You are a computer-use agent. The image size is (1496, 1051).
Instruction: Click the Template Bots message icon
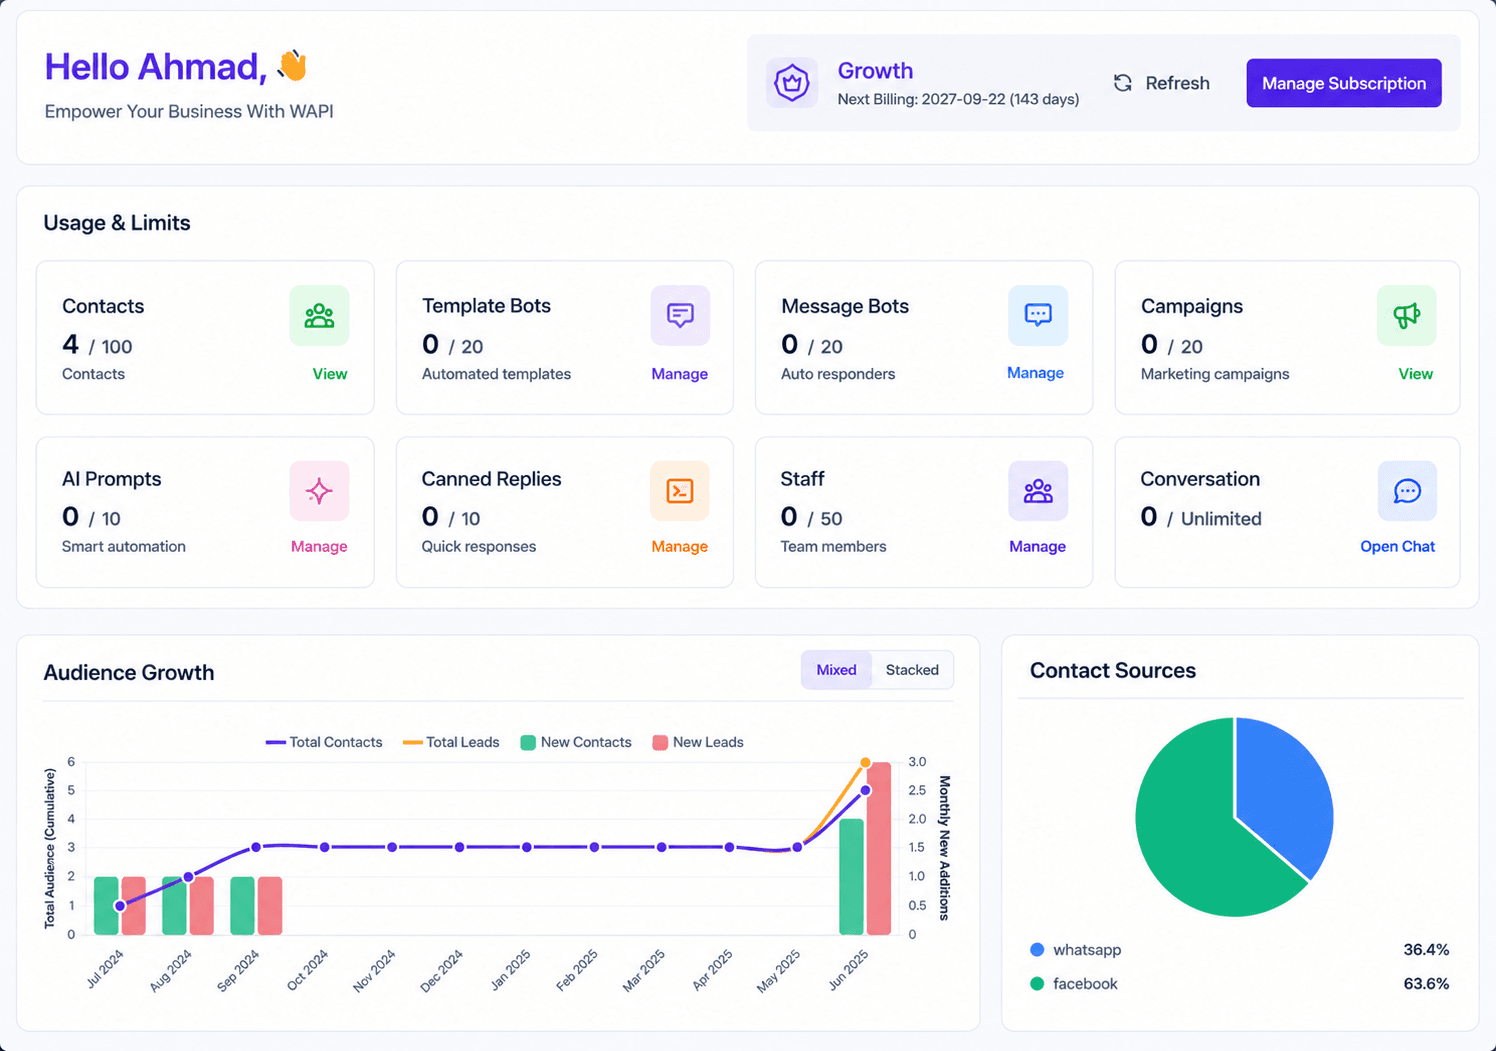coord(680,316)
